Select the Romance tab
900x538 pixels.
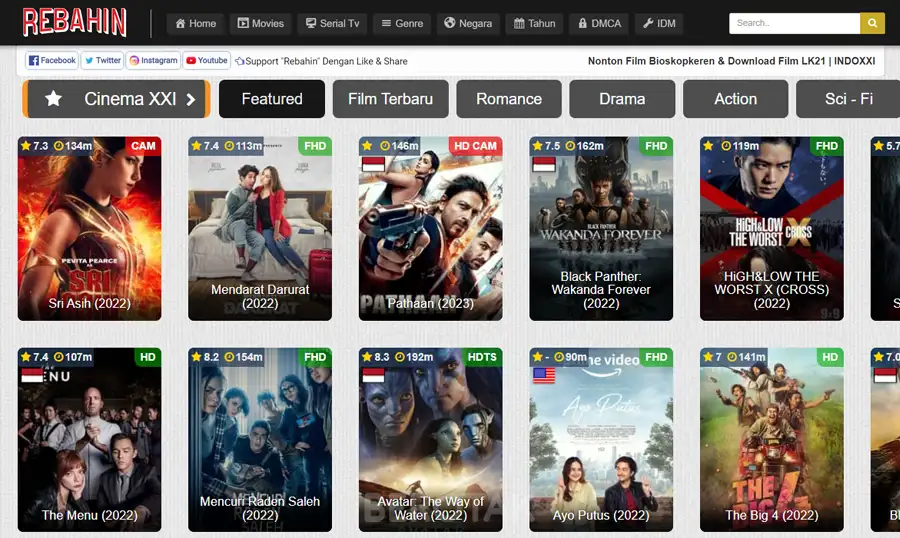point(509,99)
